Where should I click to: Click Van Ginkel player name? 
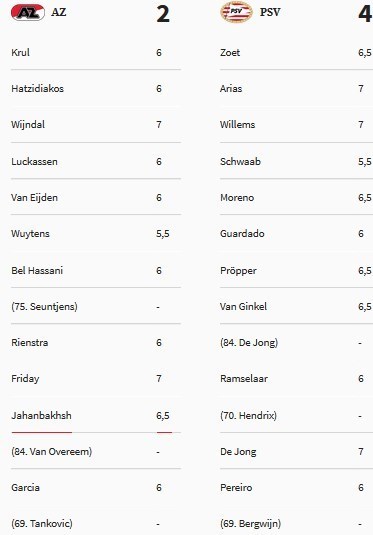coord(243,306)
